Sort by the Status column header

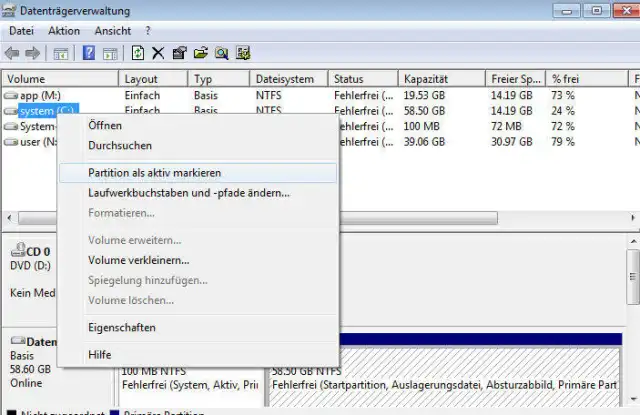(x=363, y=79)
